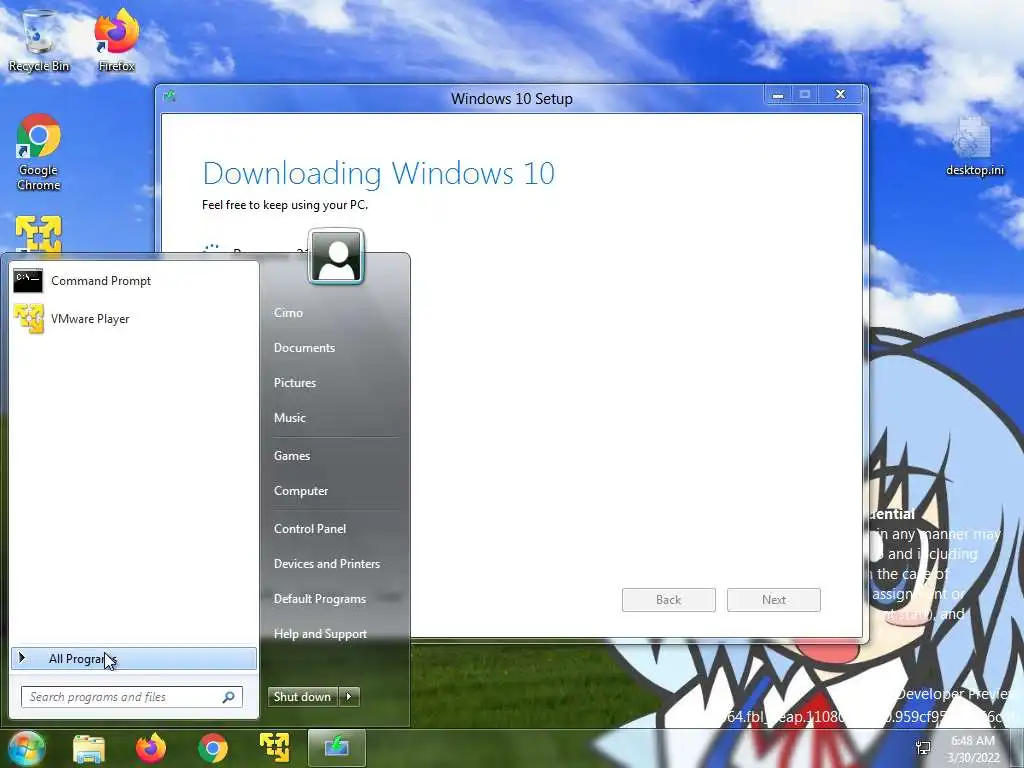Image resolution: width=1024 pixels, height=768 pixels.
Task: Select the Command Prompt label text
Action: point(101,281)
